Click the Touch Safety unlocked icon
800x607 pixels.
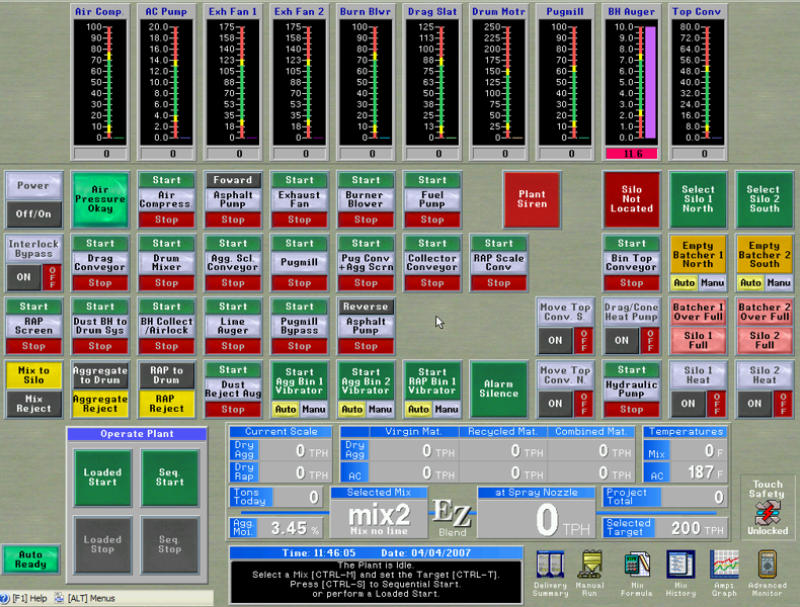pyautogui.click(x=768, y=512)
